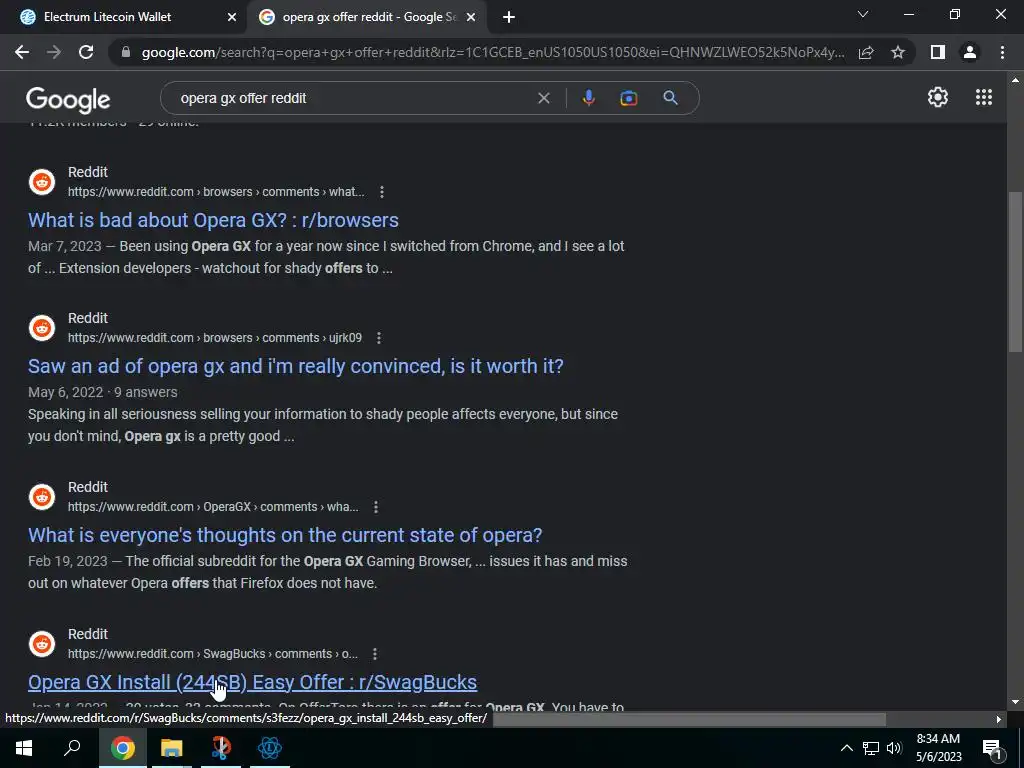Close the Google search tab
This screenshot has width=1024, height=768.
[471, 17]
